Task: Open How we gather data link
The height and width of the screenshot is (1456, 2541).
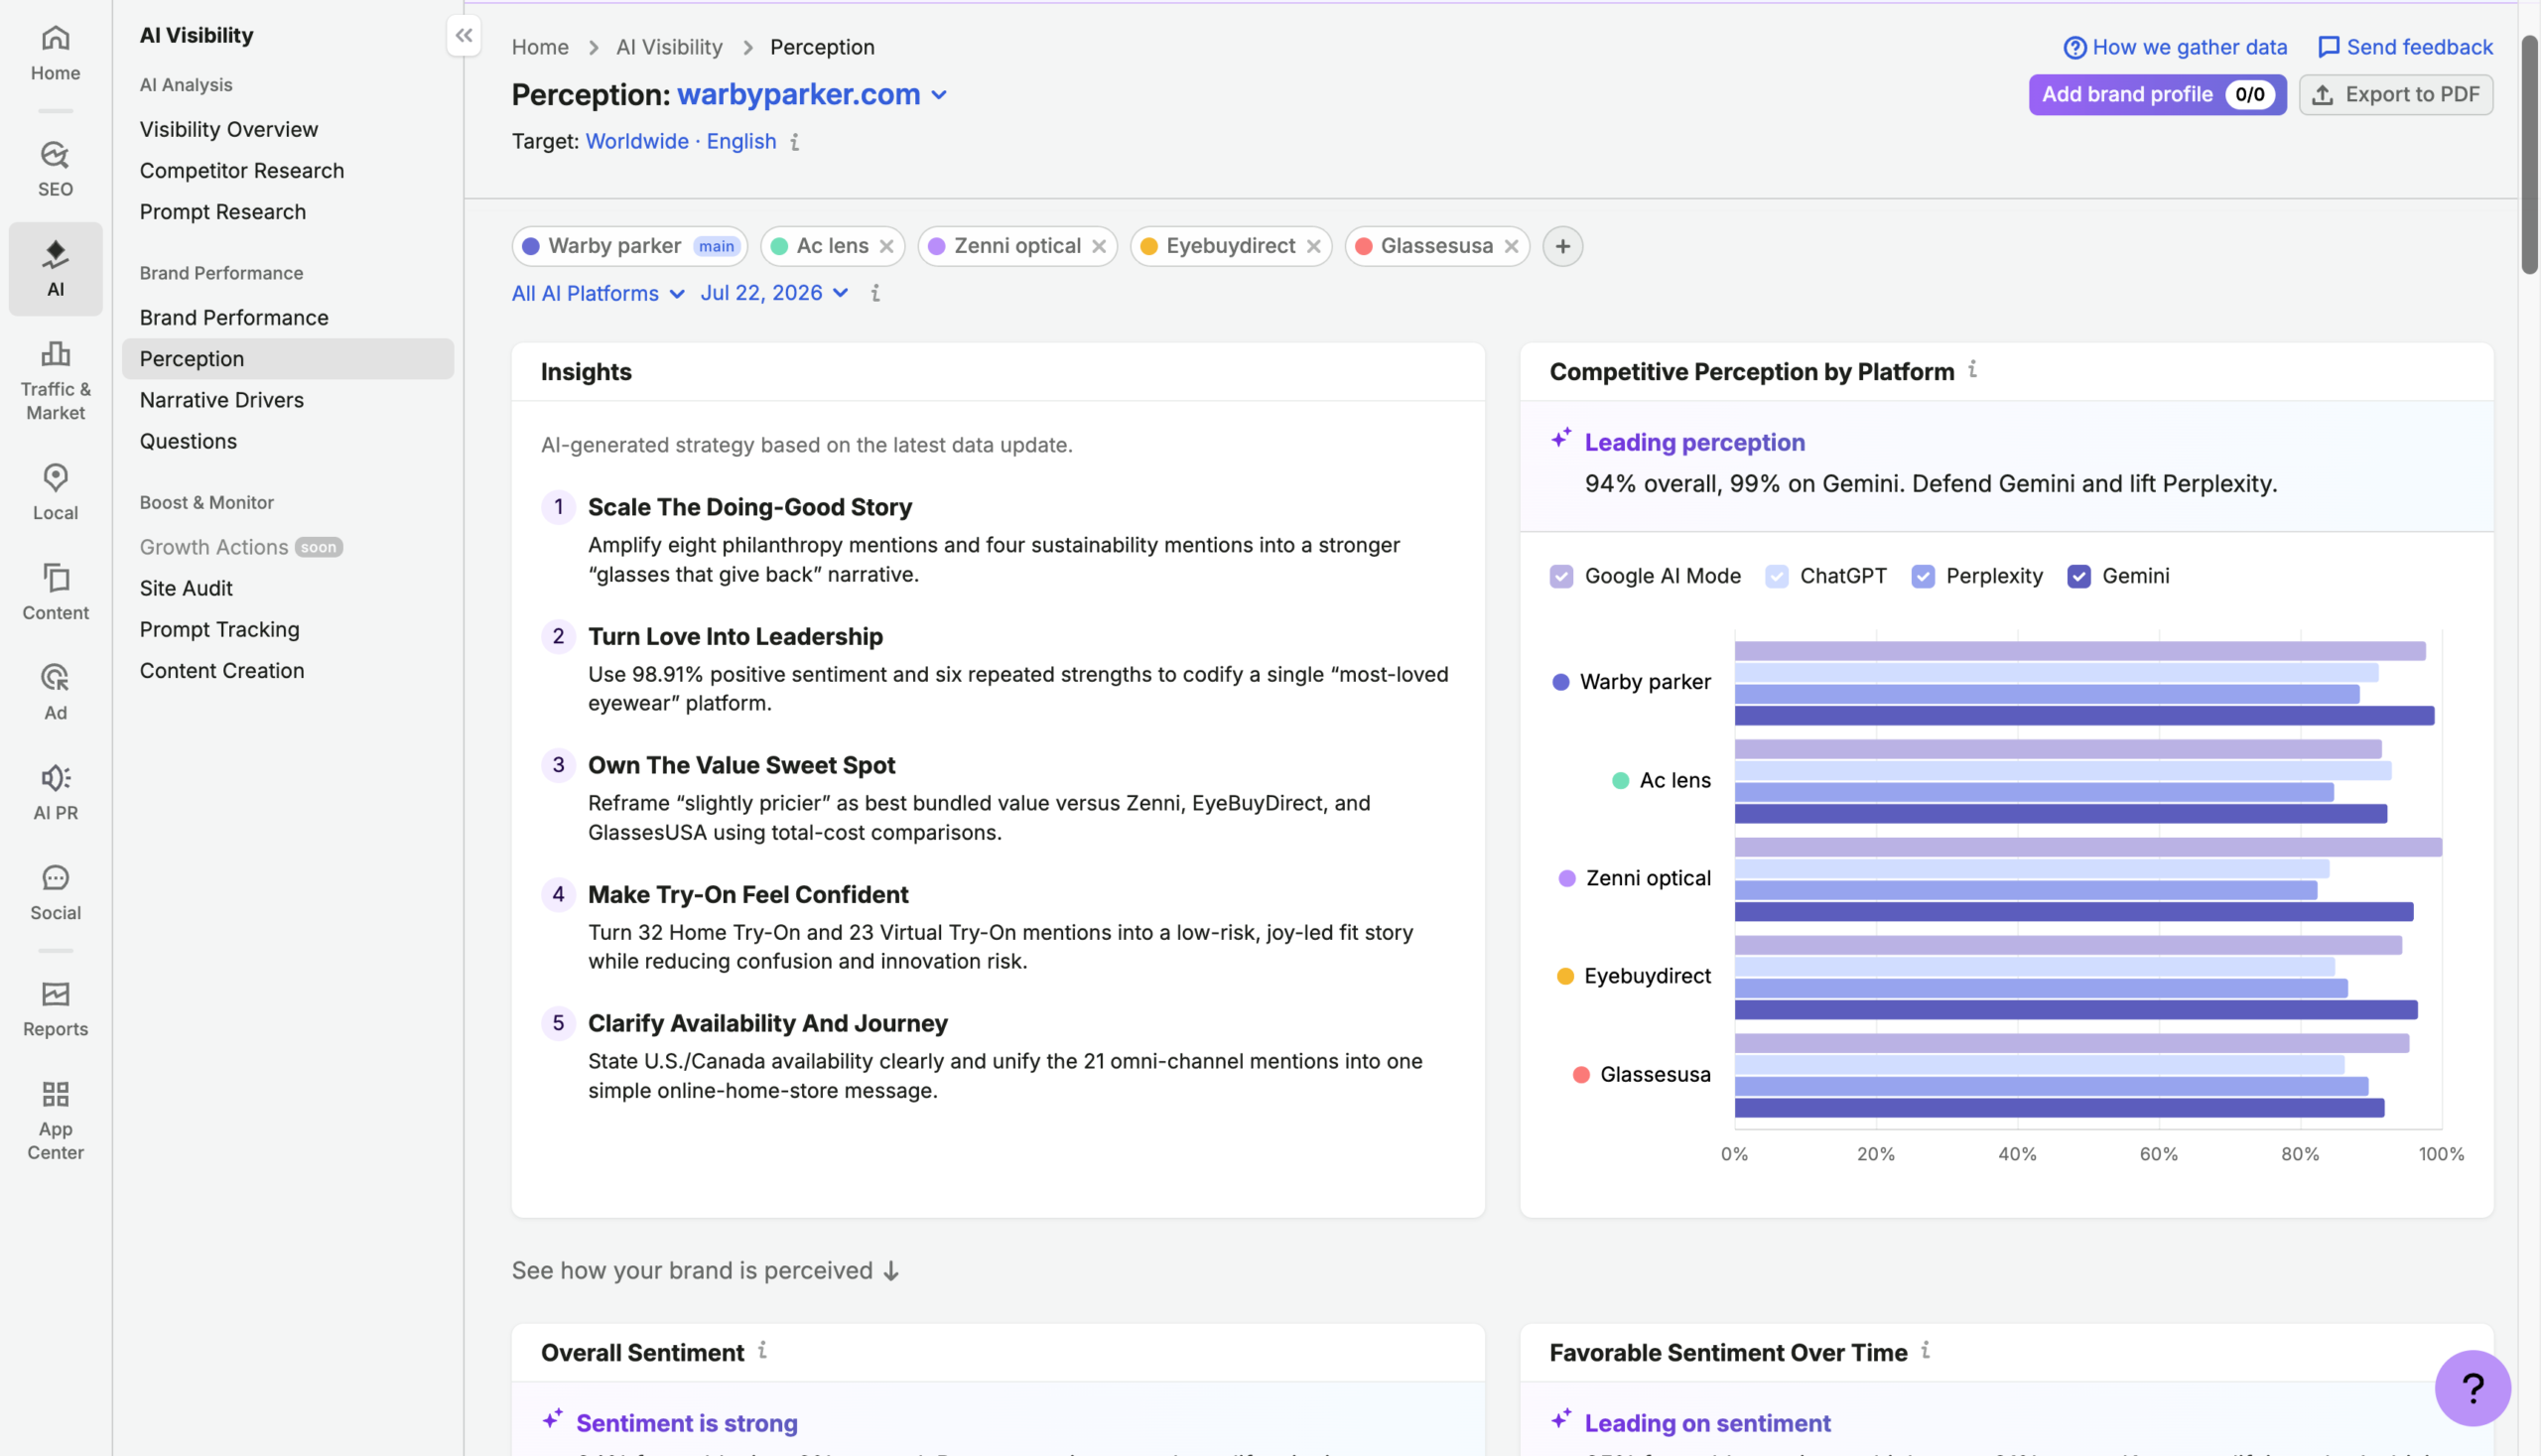Action: pos(2175,47)
